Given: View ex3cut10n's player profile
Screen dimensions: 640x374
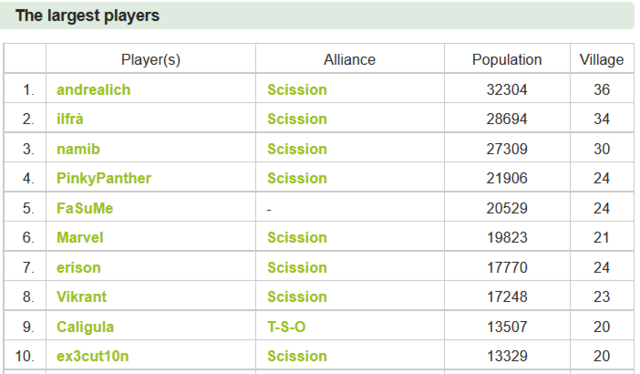Looking at the screenshot, I should click(x=93, y=356).
